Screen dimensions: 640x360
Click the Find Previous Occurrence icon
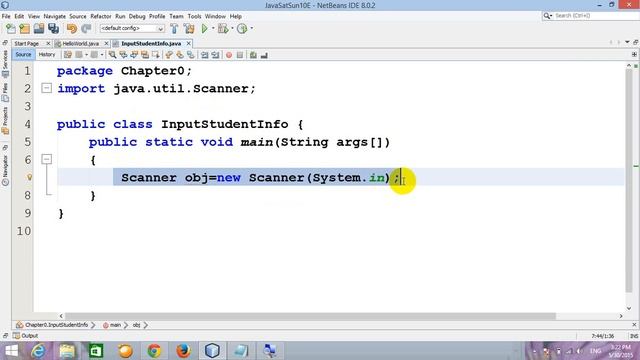(123, 55)
